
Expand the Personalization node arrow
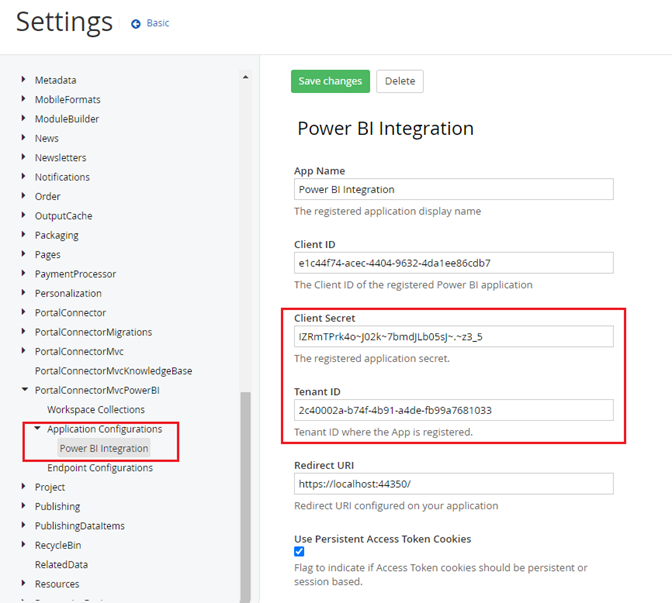(x=24, y=292)
